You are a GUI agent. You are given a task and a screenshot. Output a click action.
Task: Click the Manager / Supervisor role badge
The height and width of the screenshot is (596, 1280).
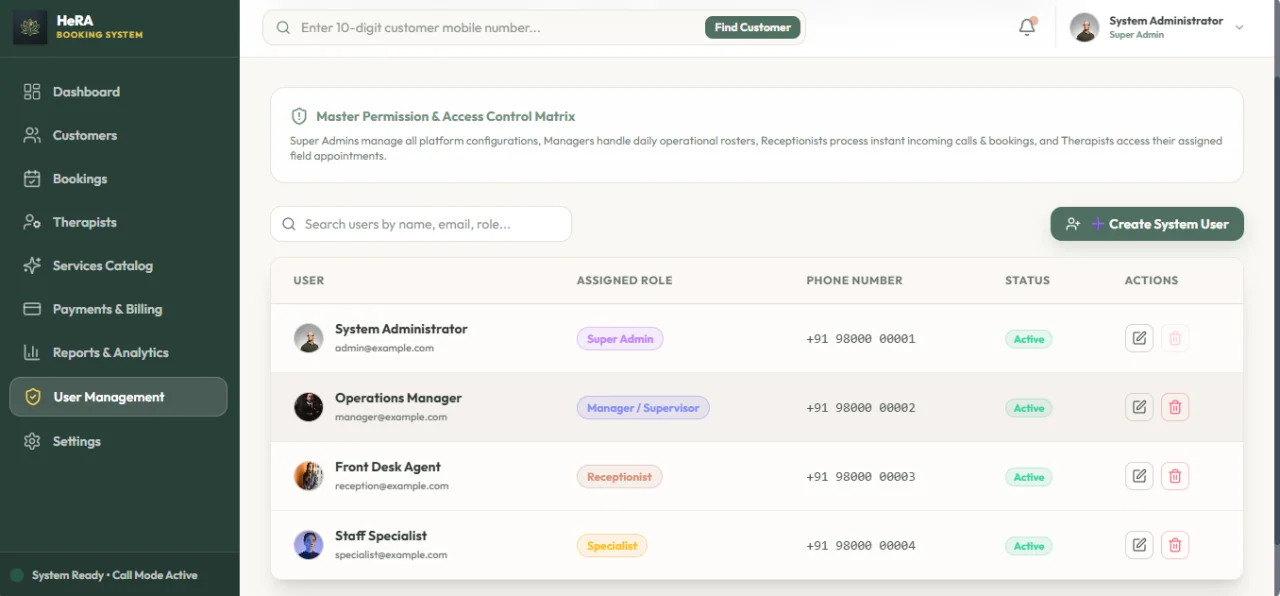click(643, 408)
